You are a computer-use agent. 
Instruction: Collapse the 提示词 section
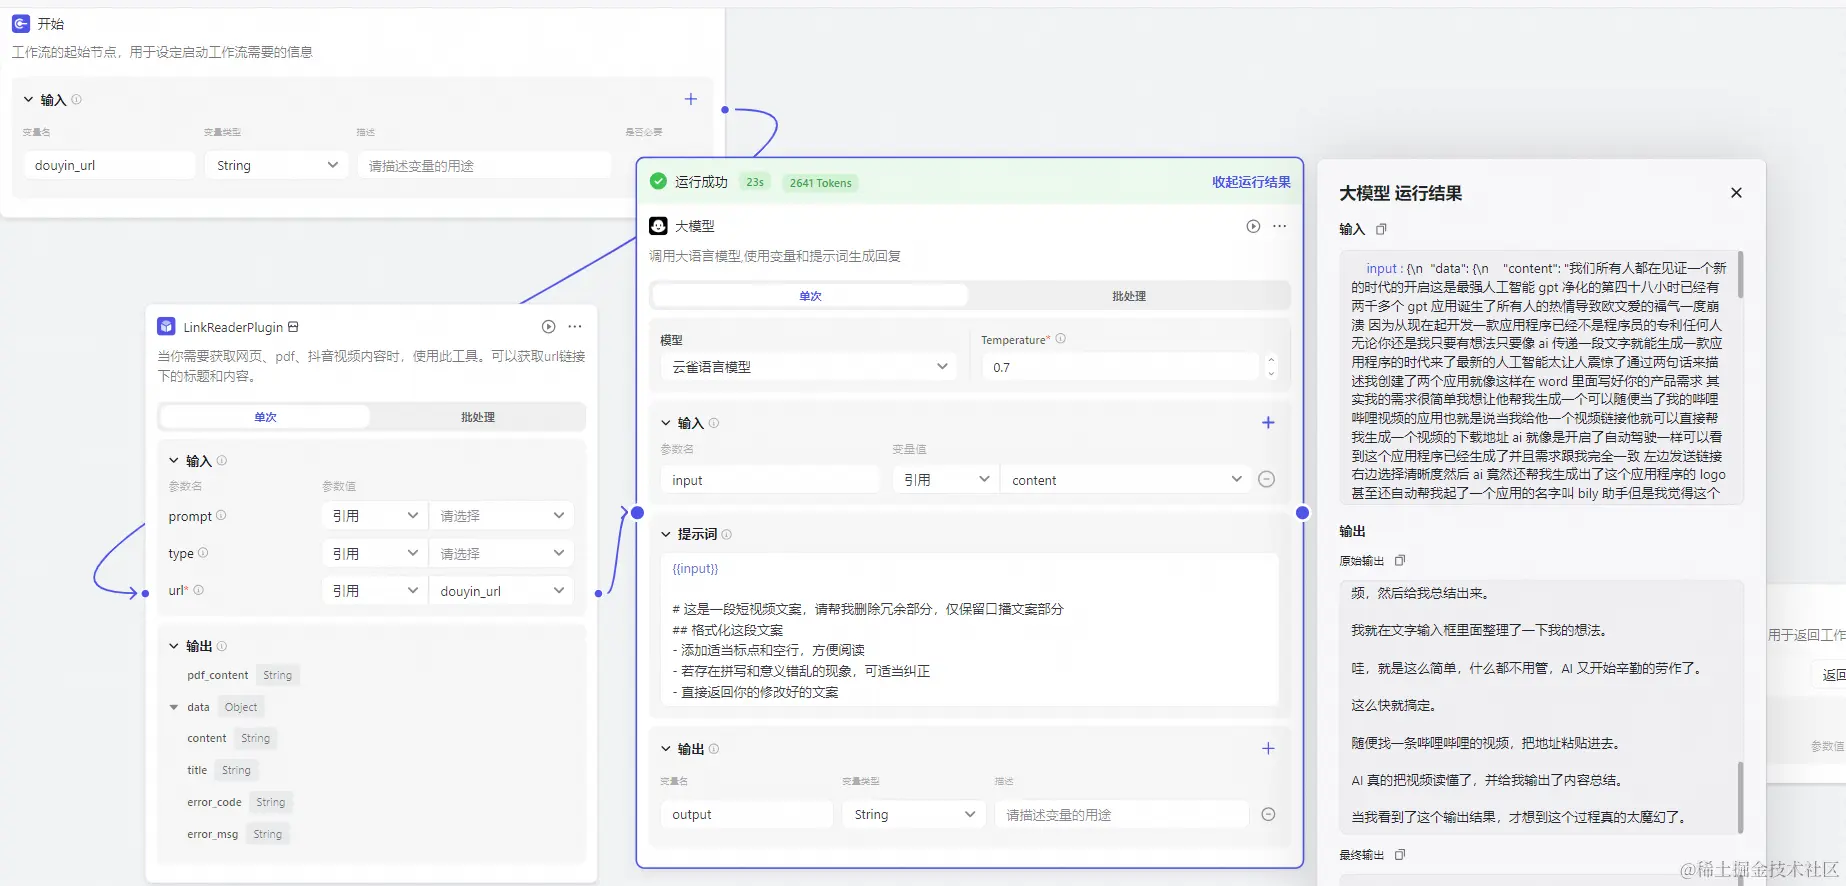(x=666, y=535)
